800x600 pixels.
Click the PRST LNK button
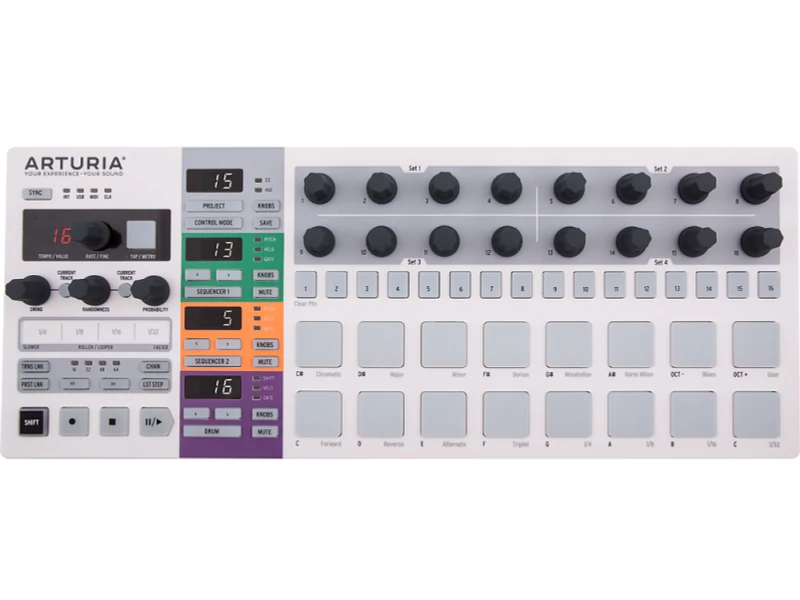pos(34,384)
